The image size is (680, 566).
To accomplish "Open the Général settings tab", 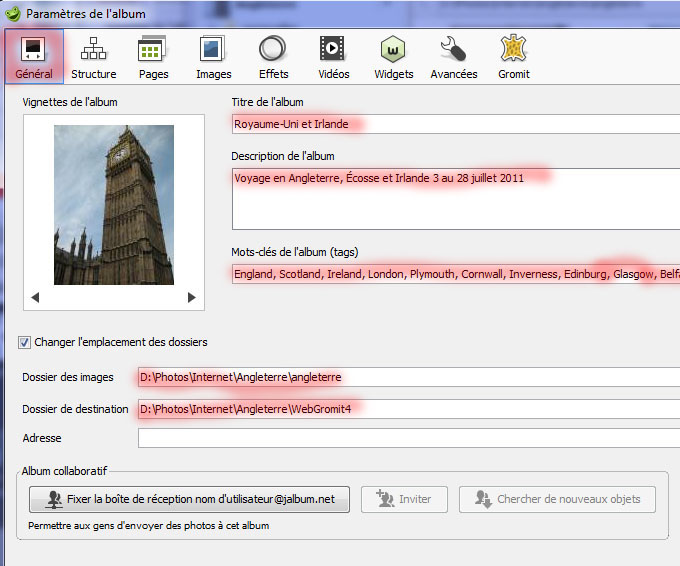I will [33, 57].
